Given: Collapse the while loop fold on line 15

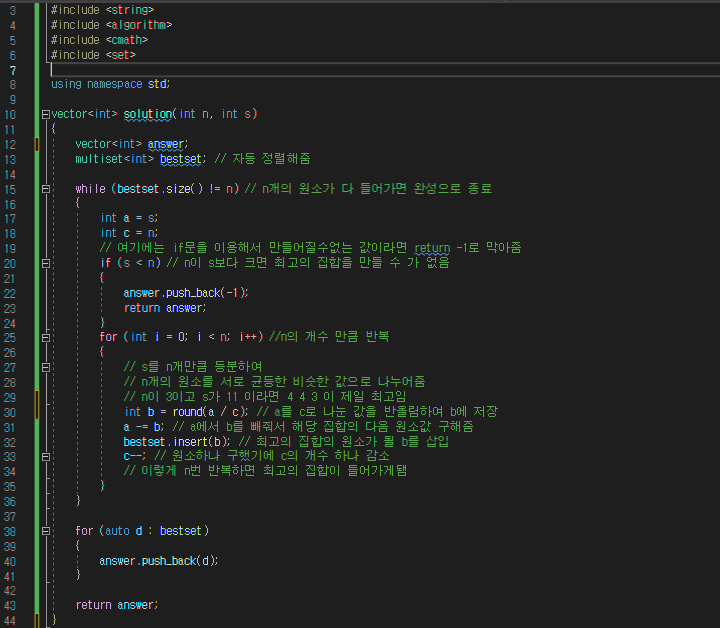Looking at the screenshot, I should point(45,189).
